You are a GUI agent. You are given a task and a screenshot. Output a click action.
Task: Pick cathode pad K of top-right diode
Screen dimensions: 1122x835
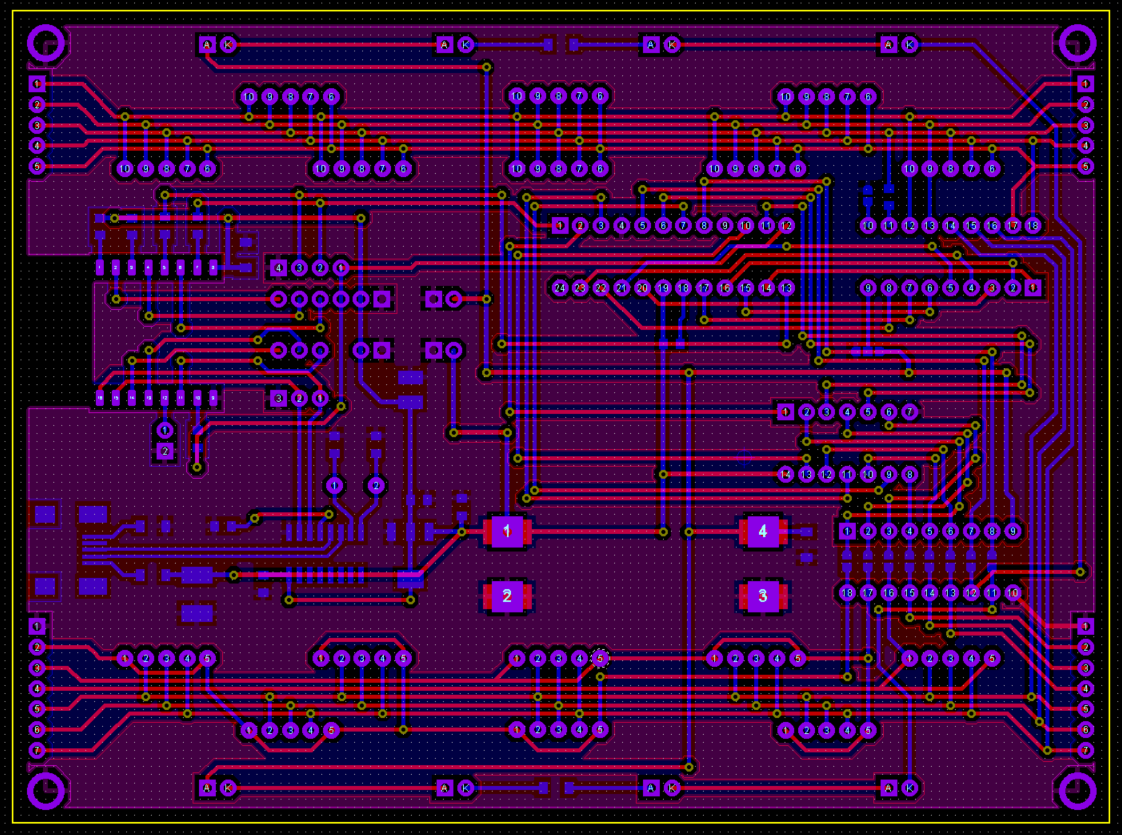[909, 45]
